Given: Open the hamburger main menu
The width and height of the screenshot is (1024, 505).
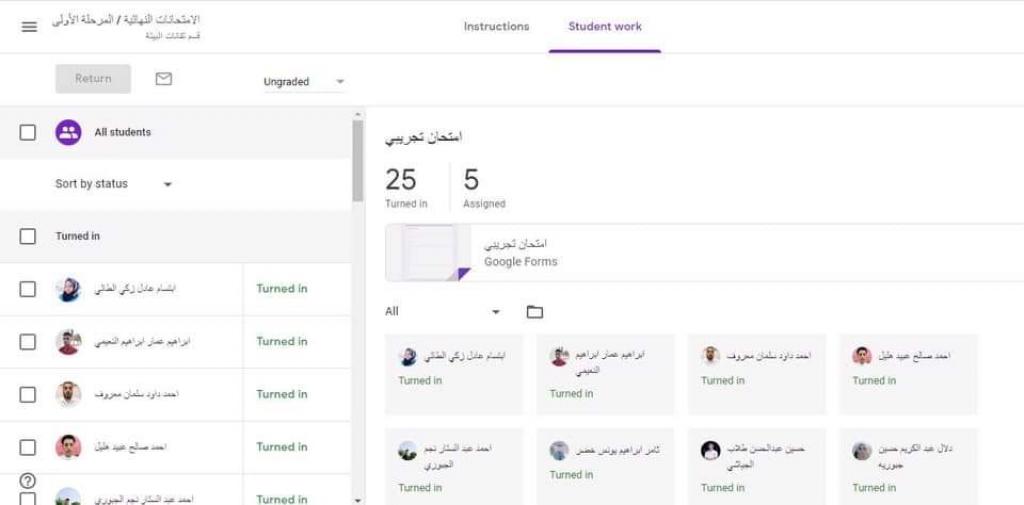Looking at the screenshot, I should tap(29, 27).
